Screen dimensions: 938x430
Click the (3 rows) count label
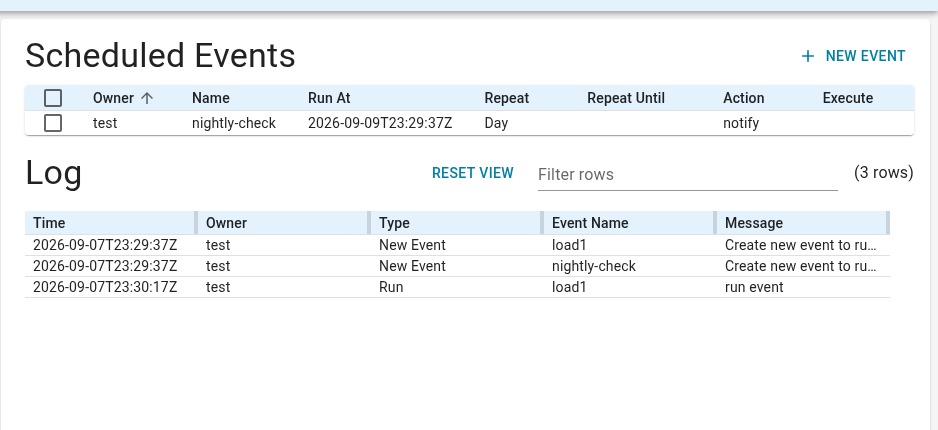point(884,173)
